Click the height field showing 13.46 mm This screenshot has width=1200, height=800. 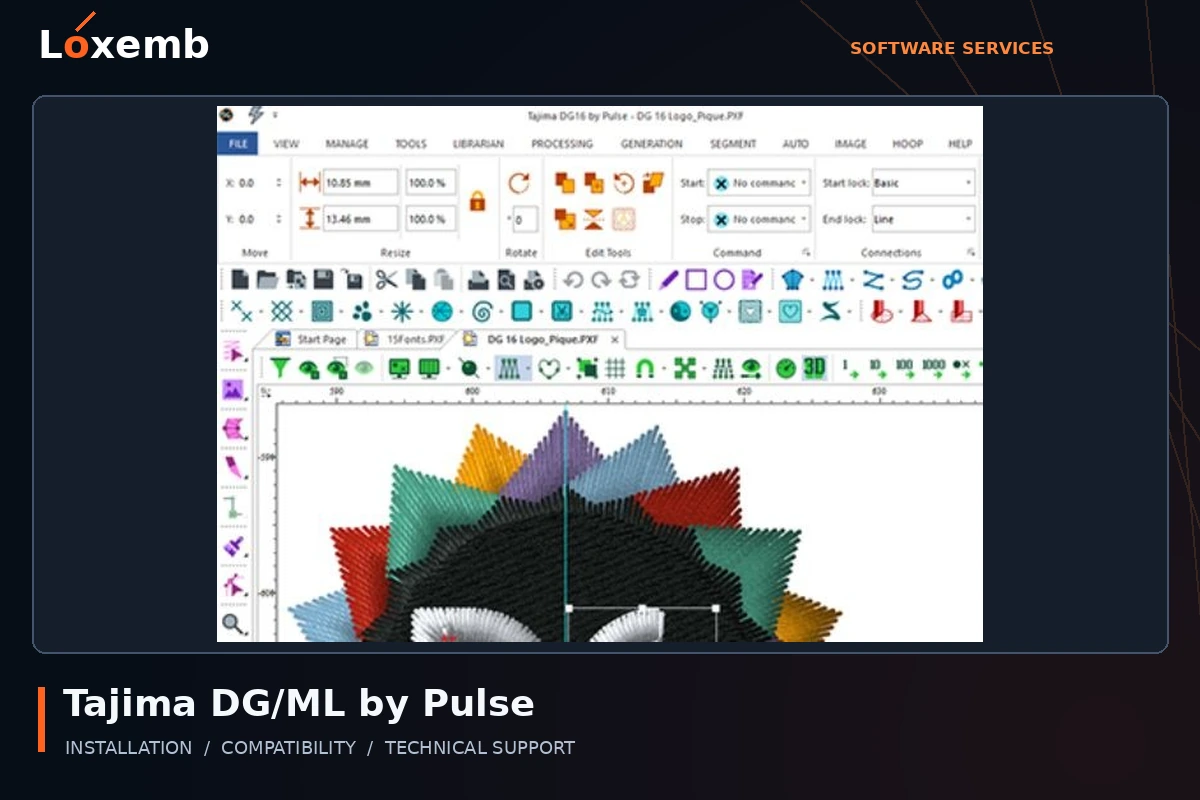coord(360,219)
